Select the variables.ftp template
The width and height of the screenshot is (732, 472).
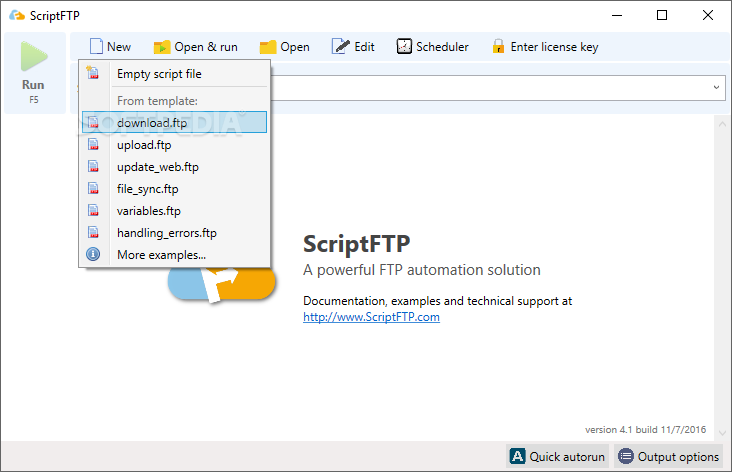click(175, 211)
